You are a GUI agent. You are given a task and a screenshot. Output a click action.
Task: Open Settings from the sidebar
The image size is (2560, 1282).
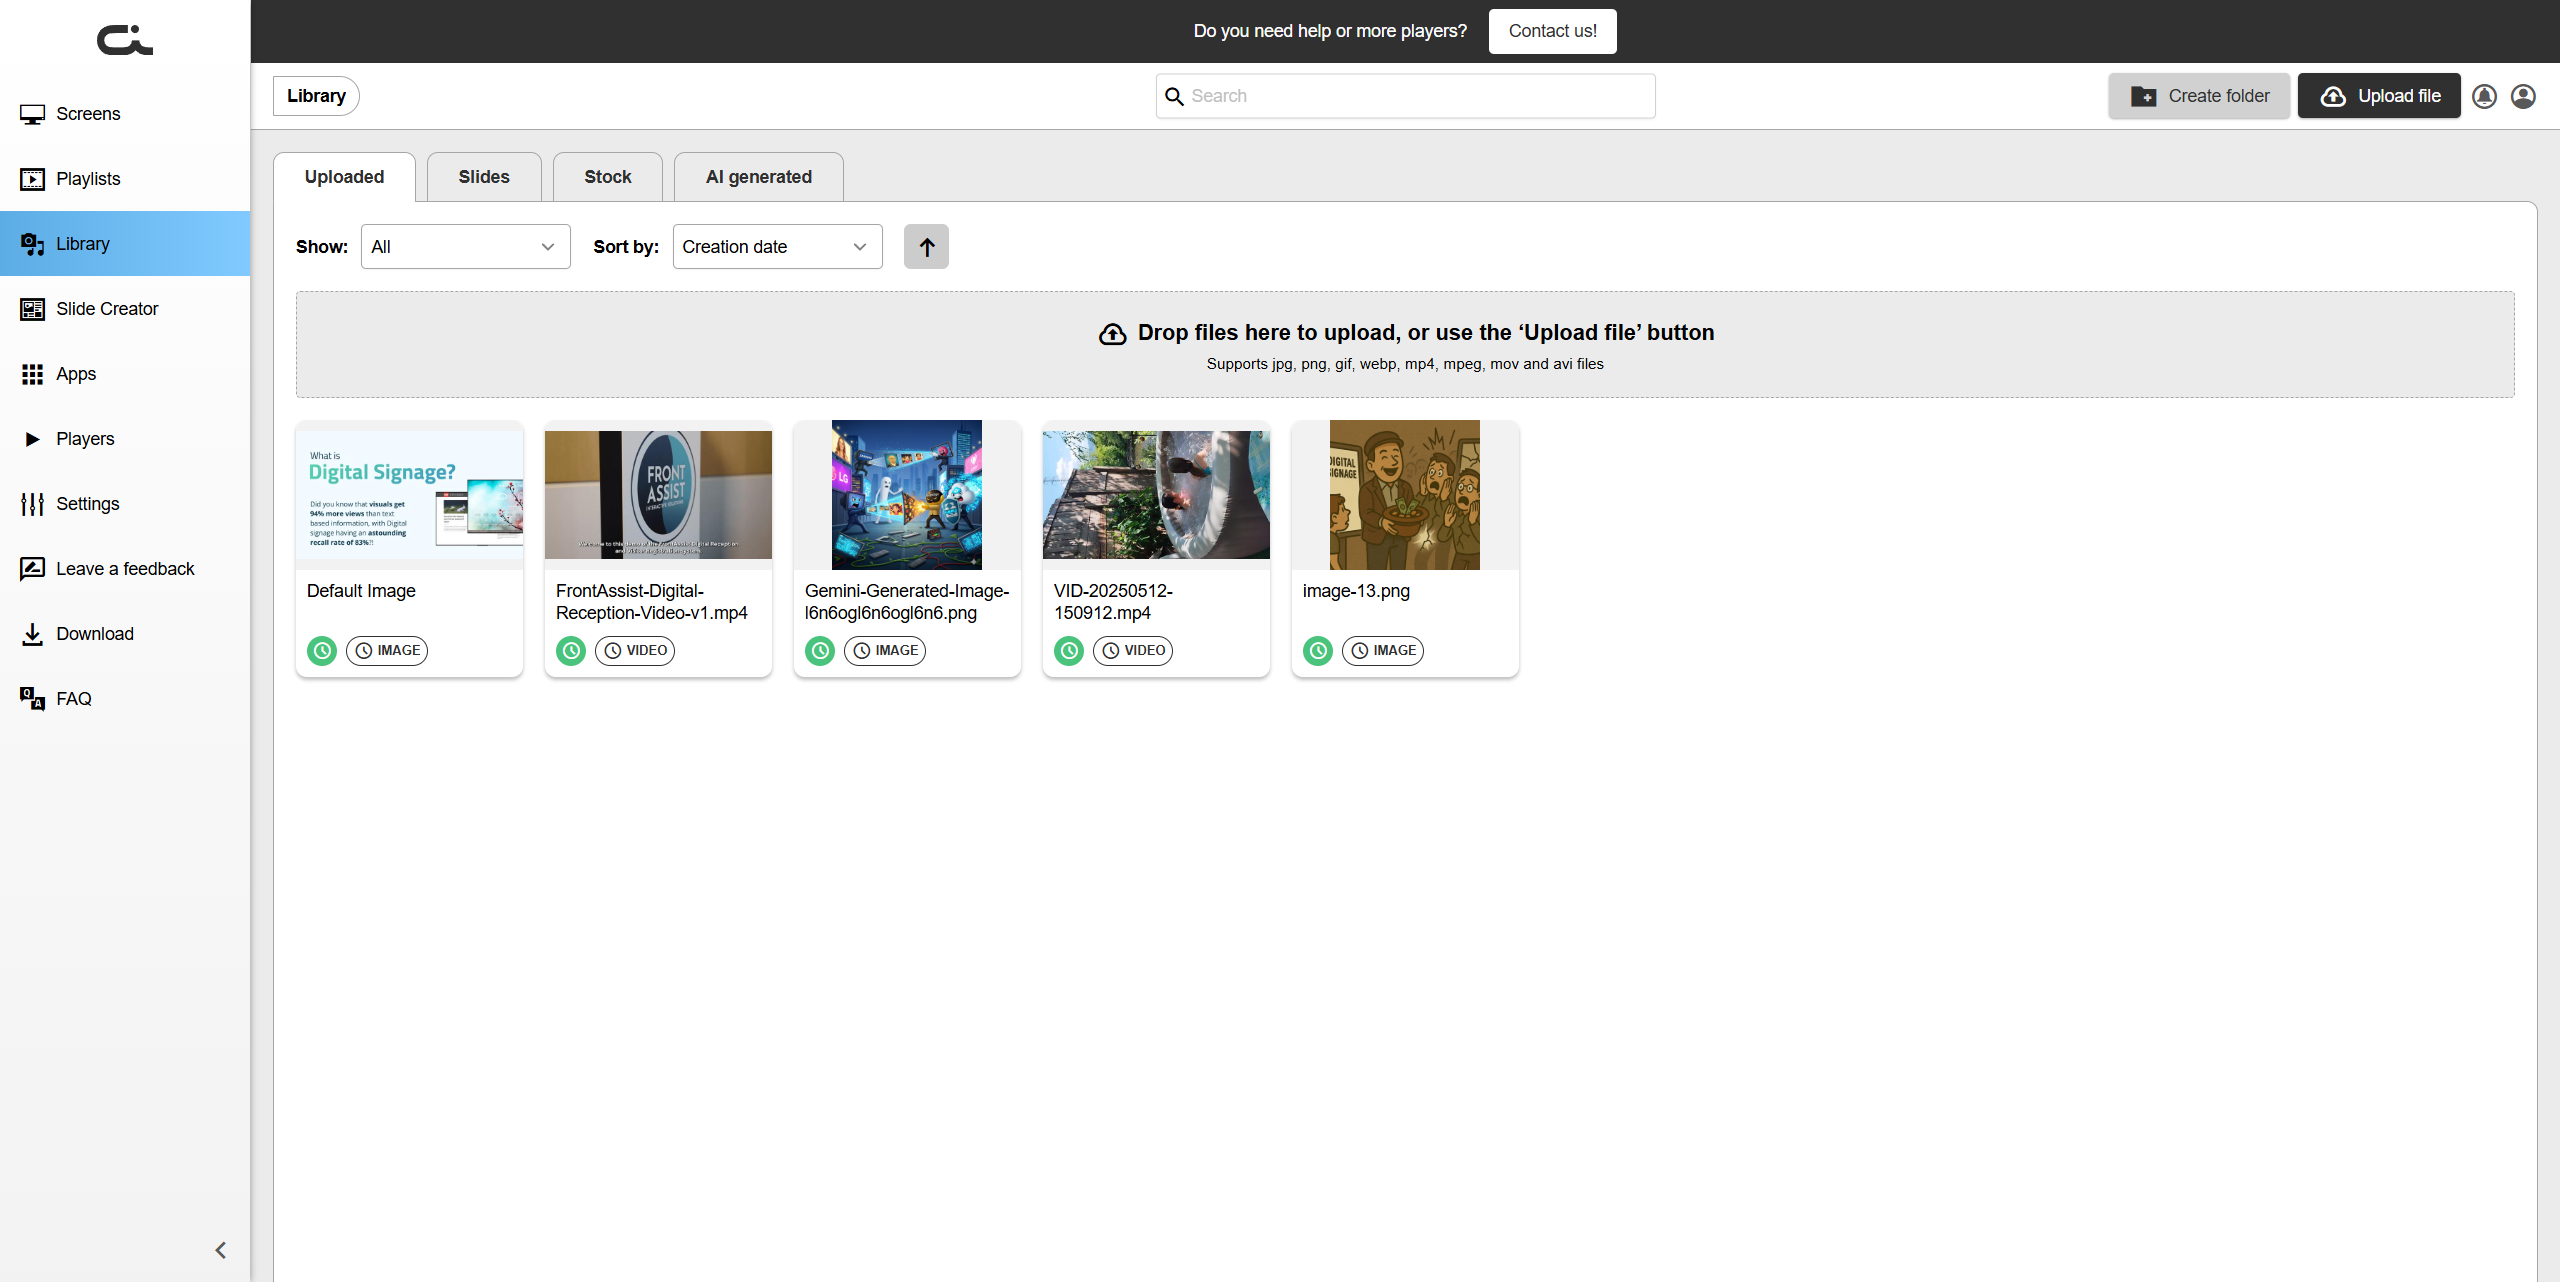pyautogui.click(x=87, y=504)
